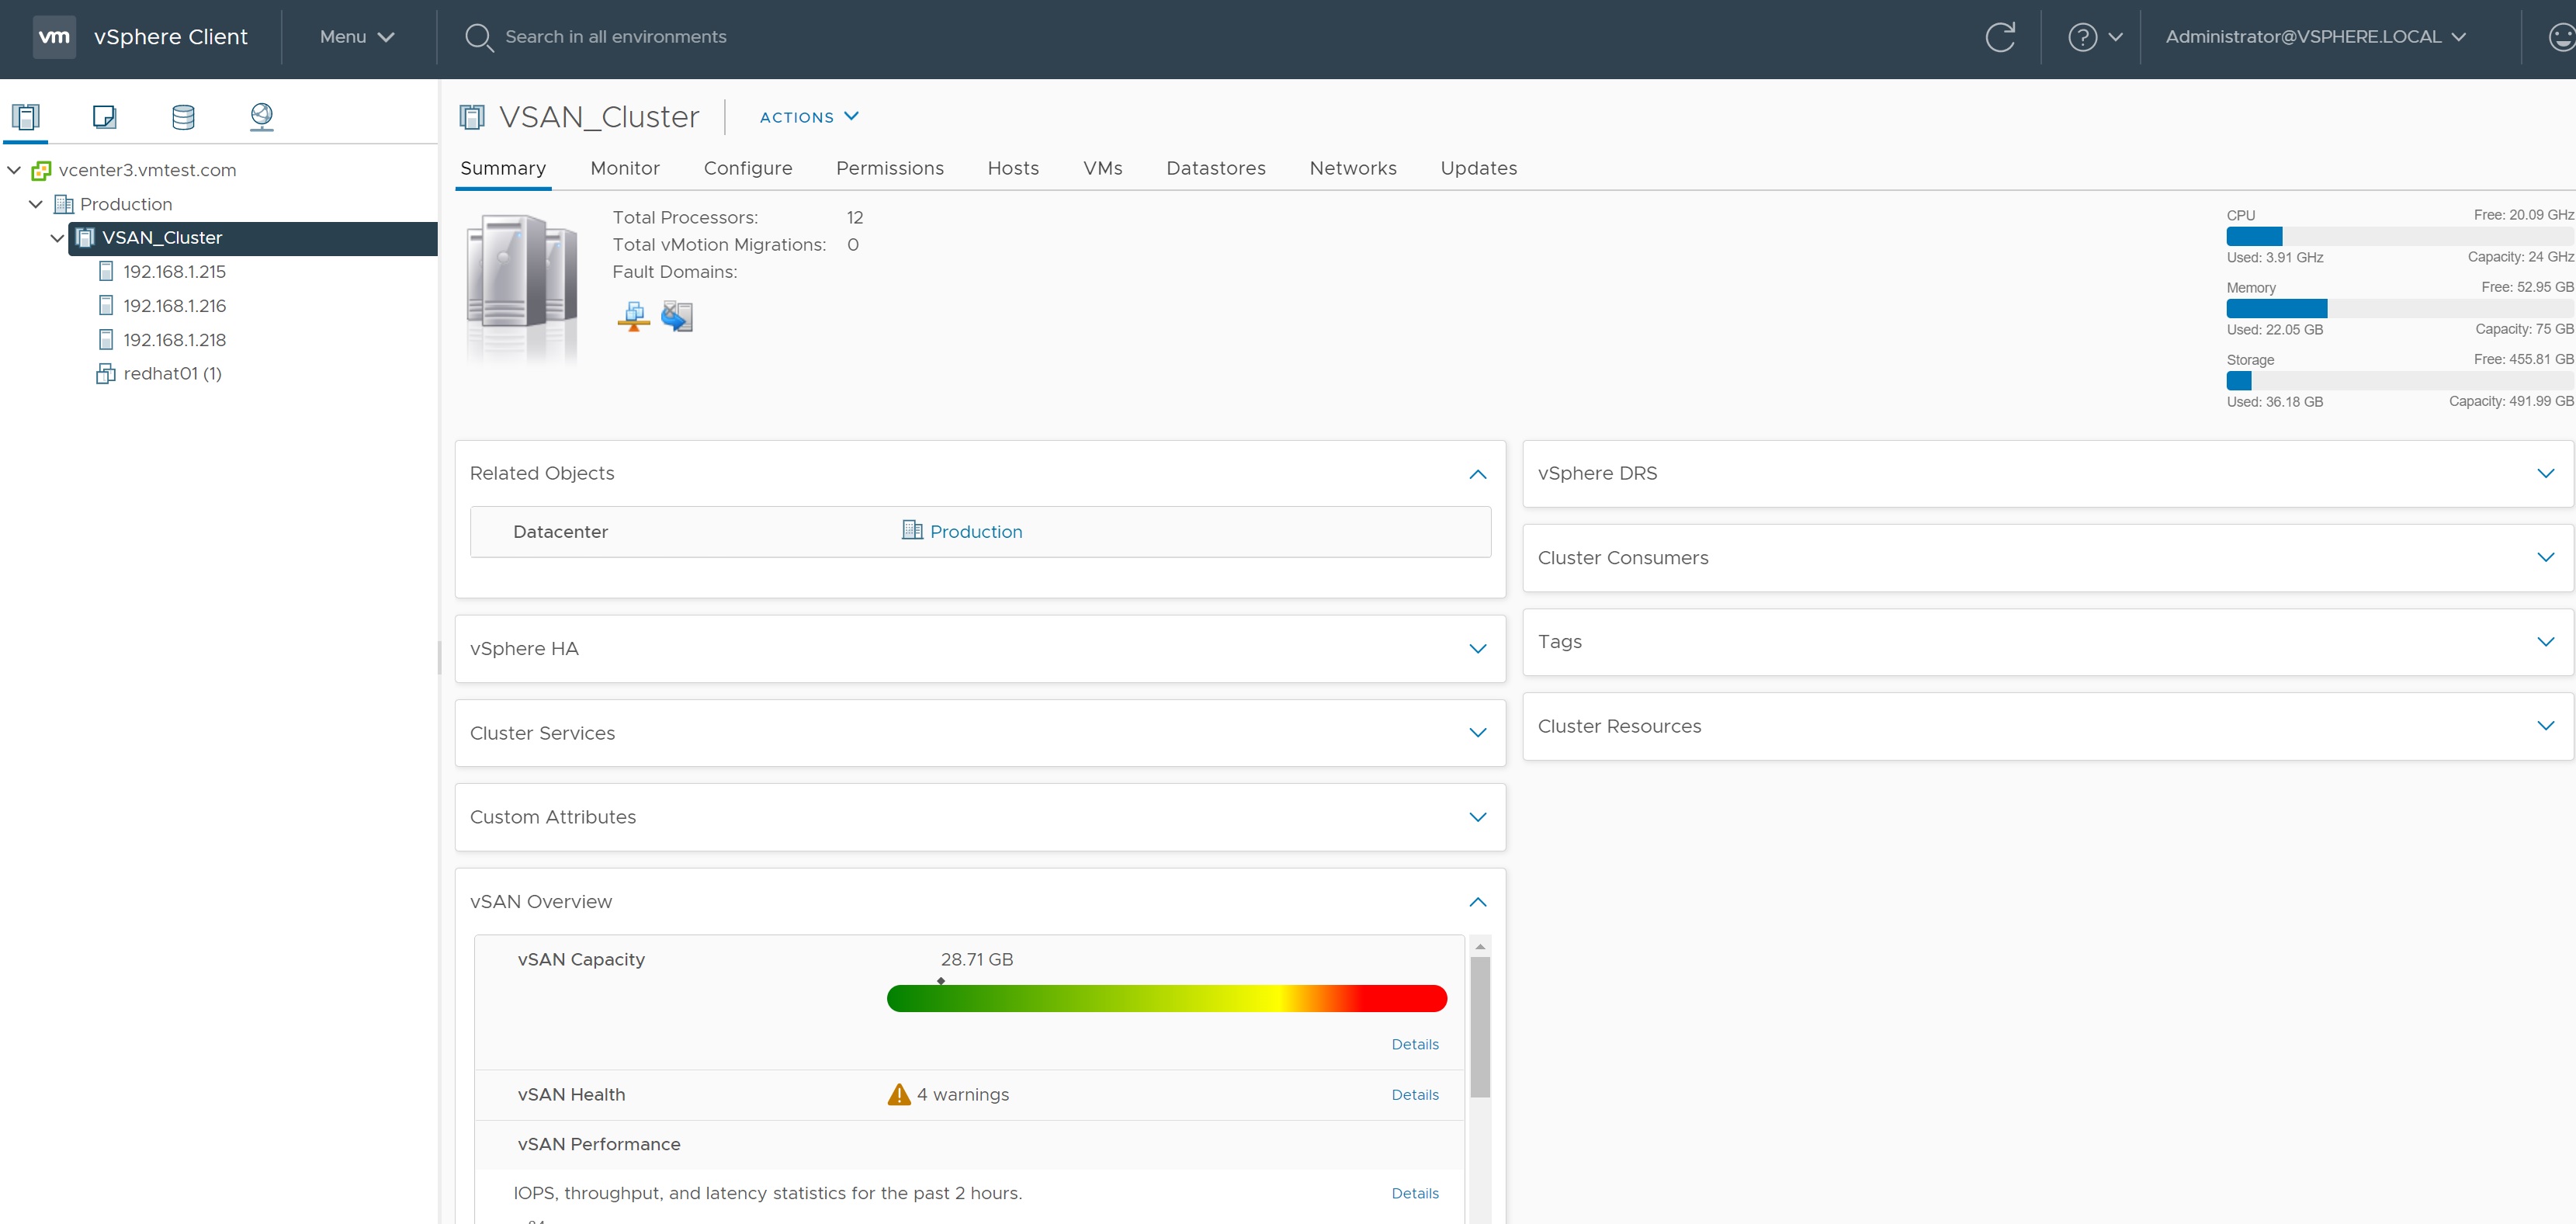Open the help question mark icon
The height and width of the screenshot is (1224, 2576).
click(x=2082, y=37)
